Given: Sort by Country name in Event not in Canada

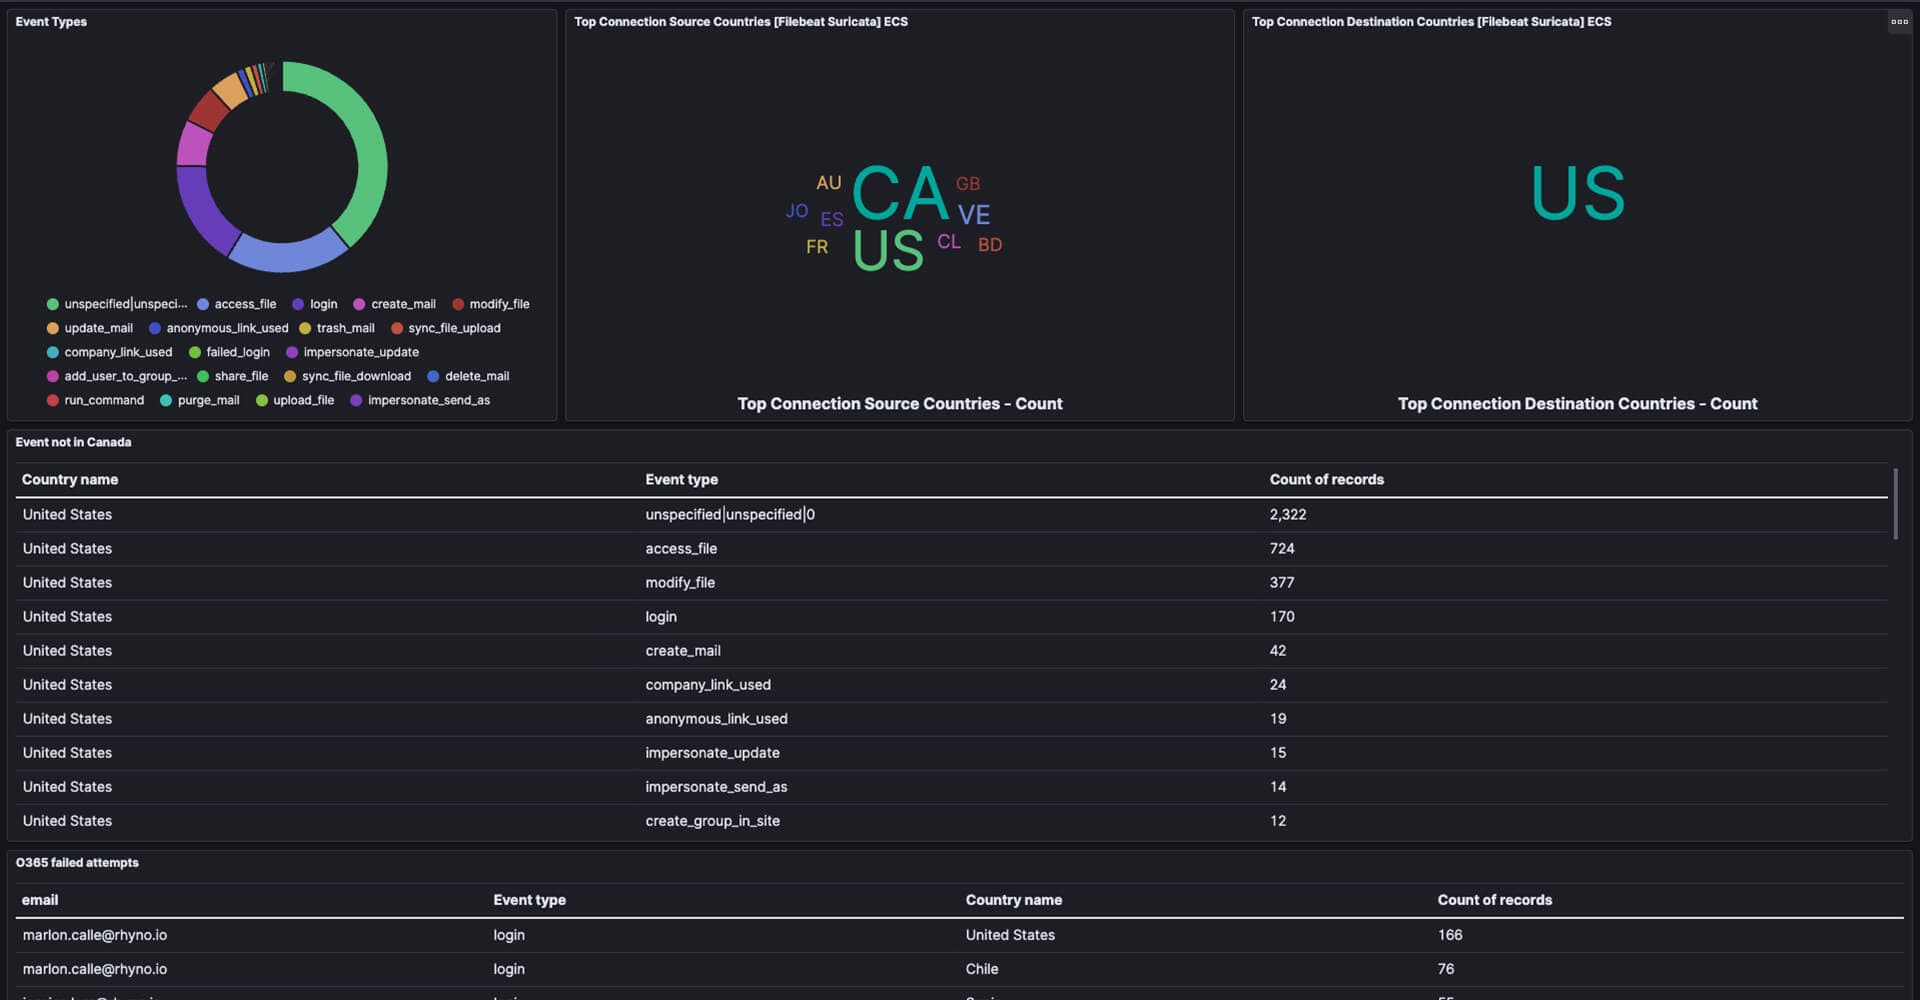Looking at the screenshot, I should [x=70, y=480].
